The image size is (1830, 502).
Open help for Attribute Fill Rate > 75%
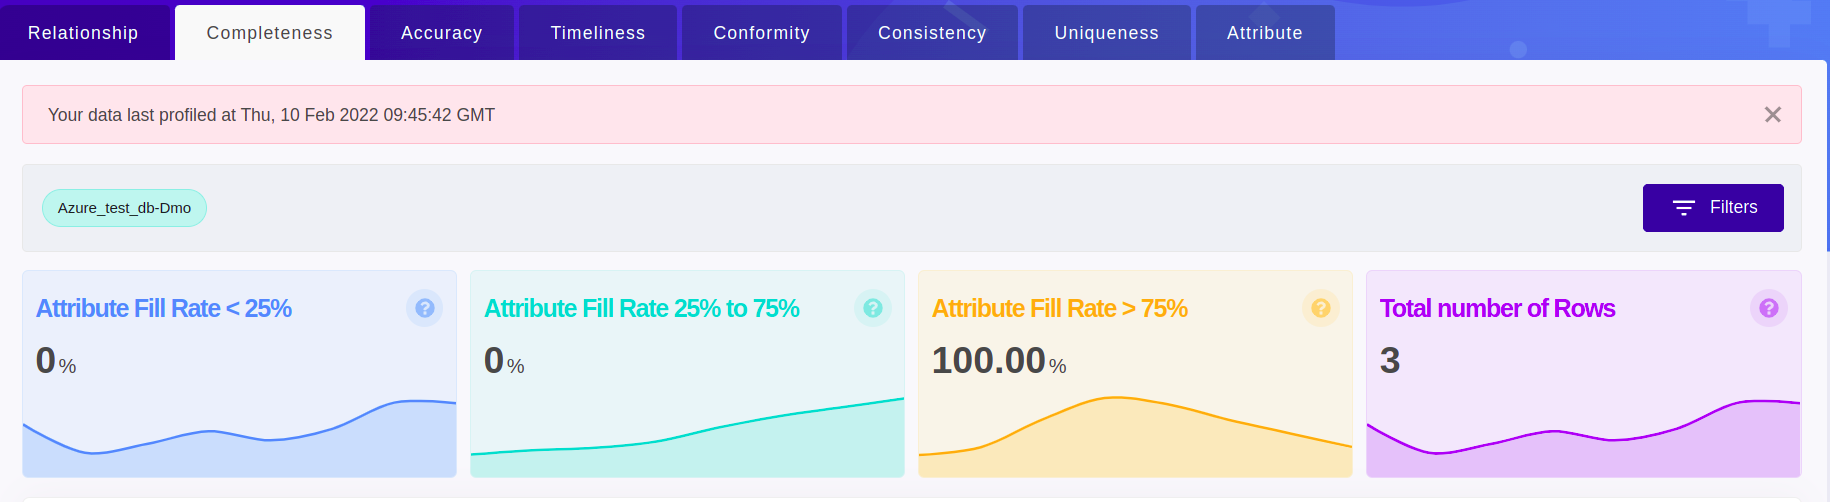click(x=1321, y=308)
